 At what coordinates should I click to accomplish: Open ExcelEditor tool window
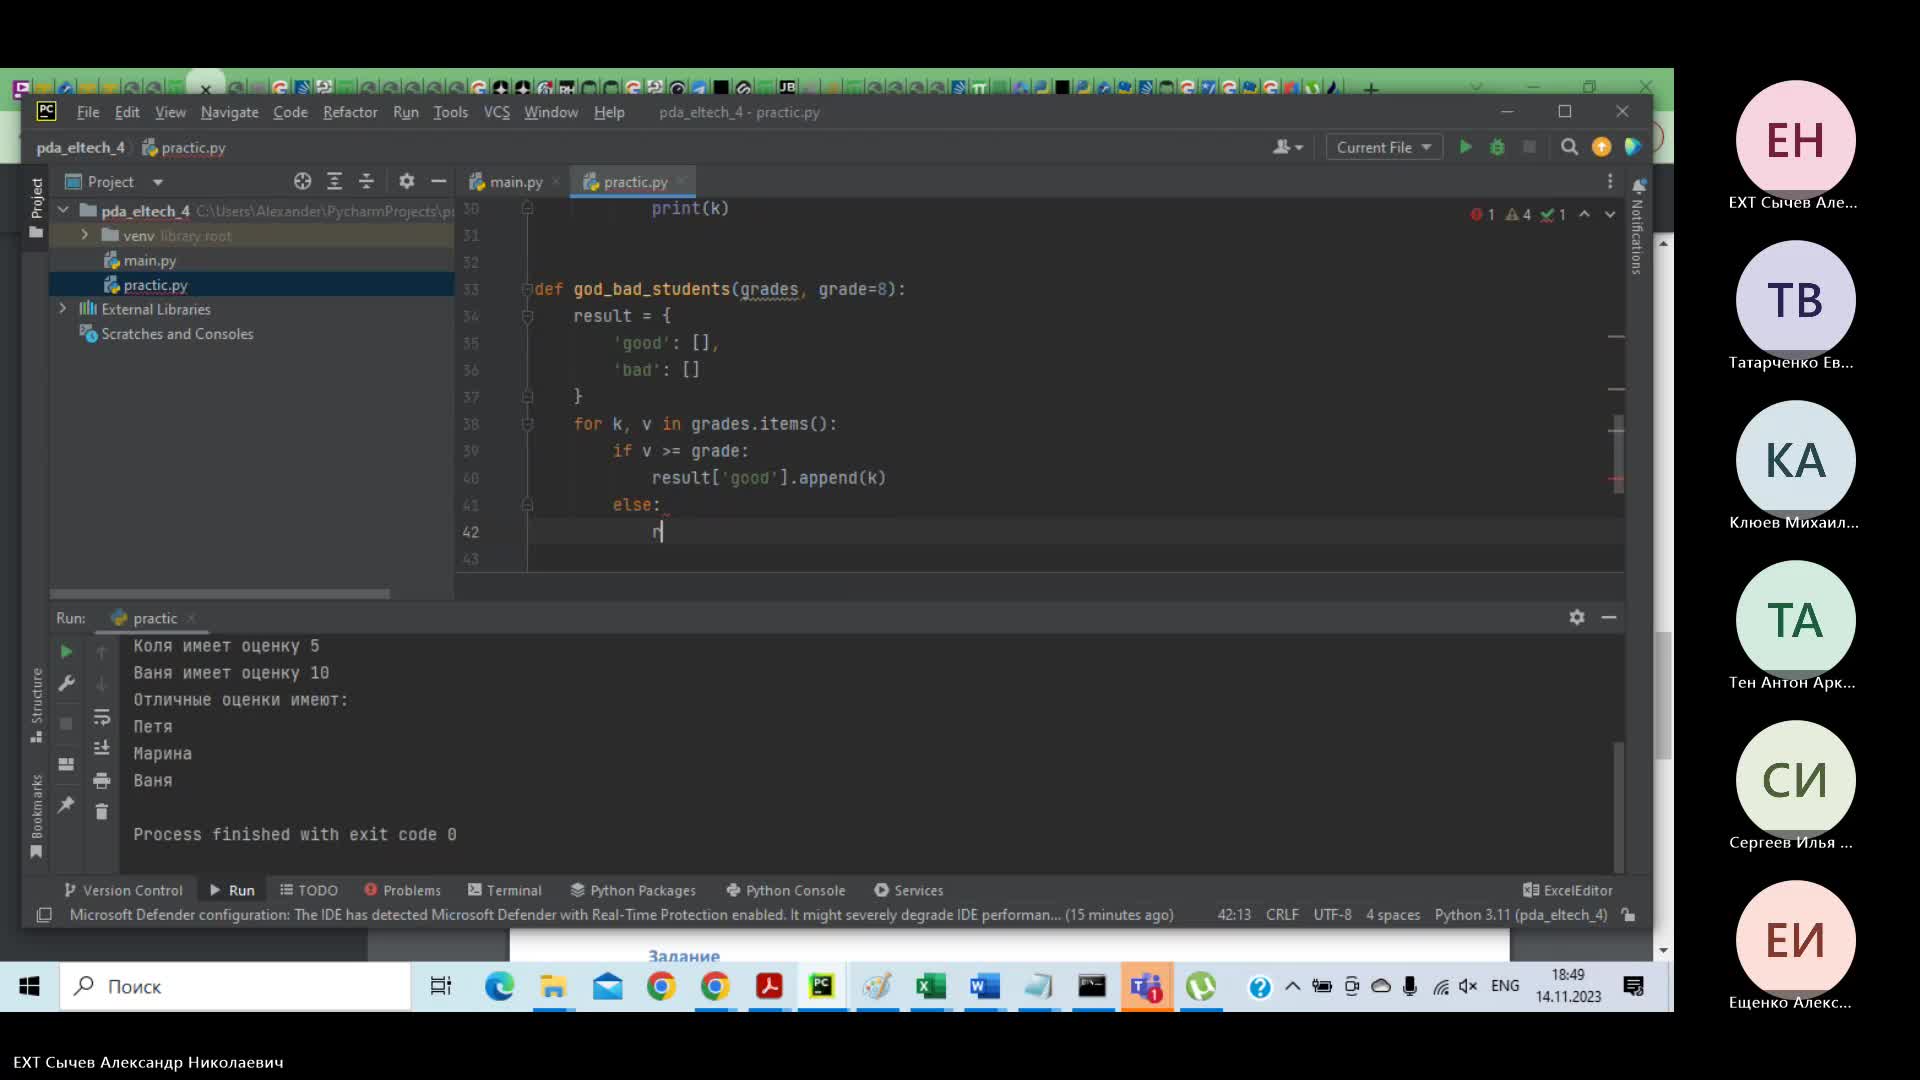1568,890
